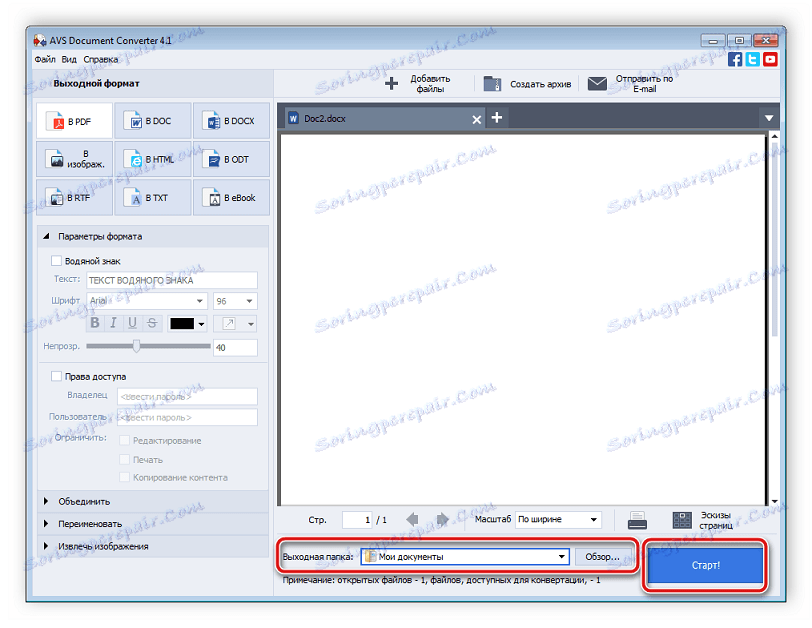This screenshot has width=812, height=628.
Task: Click the opacity value field
Action: pos(235,347)
